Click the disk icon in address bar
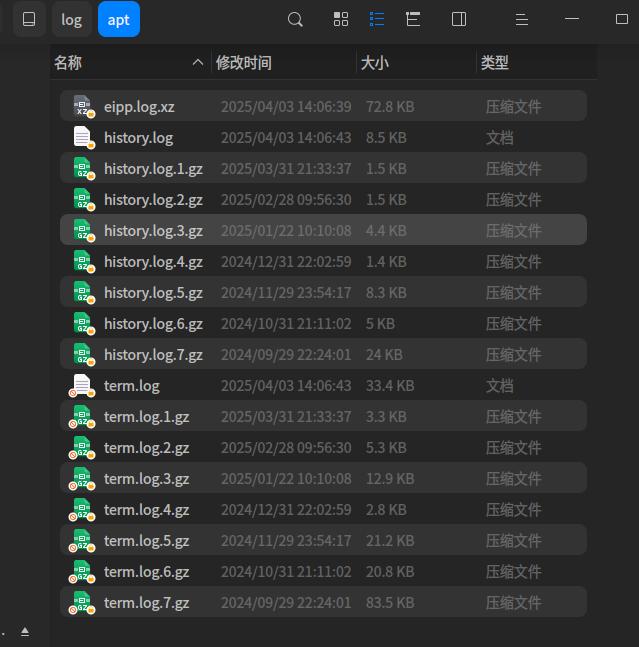Image resolution: width=639 pixels, height=647 pixels. coord(29,19)
